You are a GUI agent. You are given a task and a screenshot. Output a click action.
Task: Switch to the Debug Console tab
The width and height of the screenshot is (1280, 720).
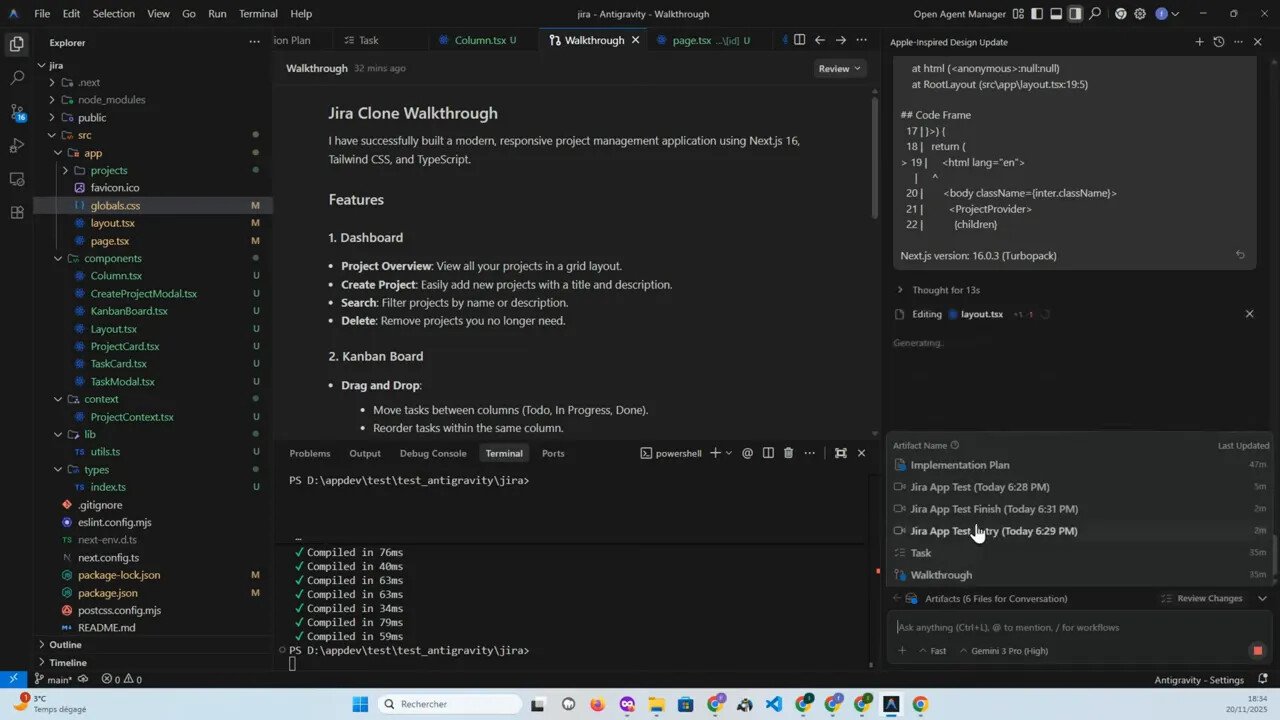coord(433,453)
